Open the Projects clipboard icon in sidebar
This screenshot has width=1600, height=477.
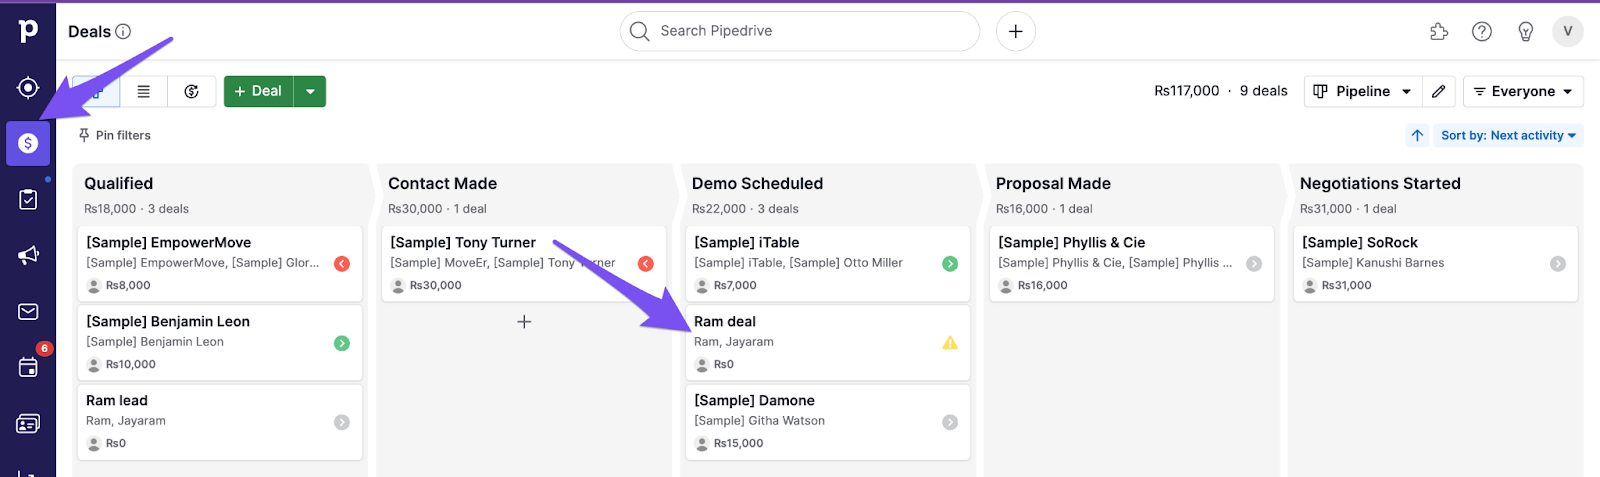[x=28, y=200]
